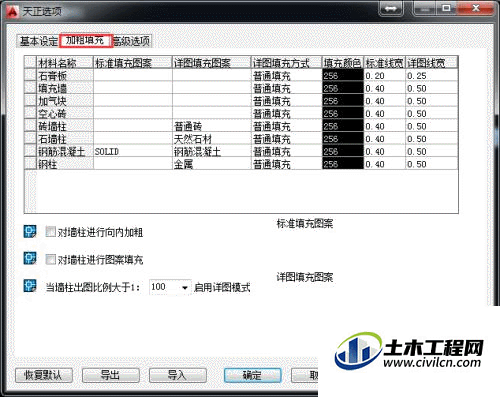Click the 填充颜色 column header
The width and height of the screenshot is (500, 397).
(x=343, y=63)
